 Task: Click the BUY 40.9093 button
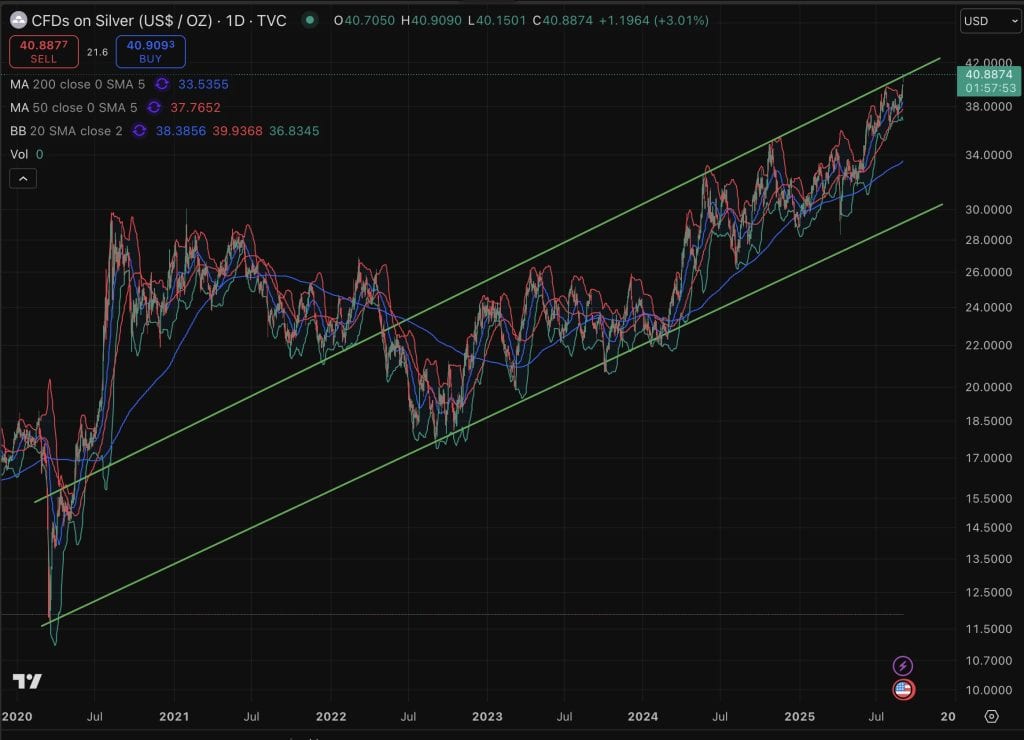(x=150, y=51)
